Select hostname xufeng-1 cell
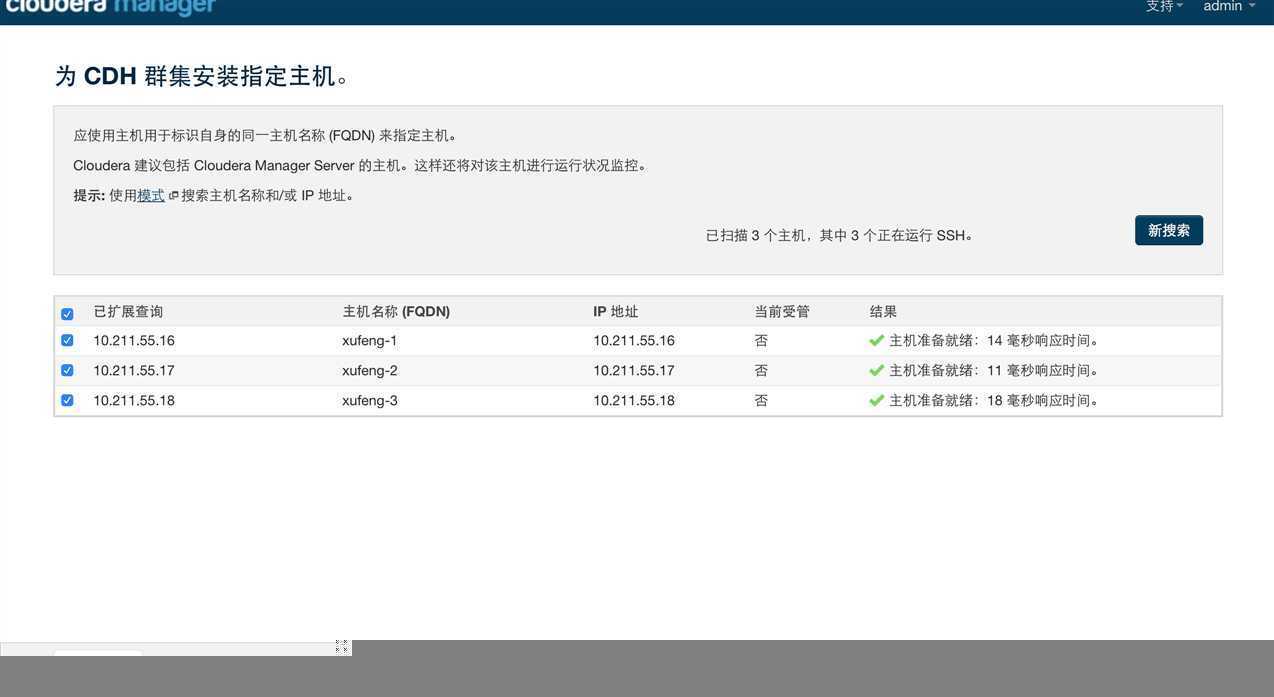1274x697 pixels. [370, 341]
